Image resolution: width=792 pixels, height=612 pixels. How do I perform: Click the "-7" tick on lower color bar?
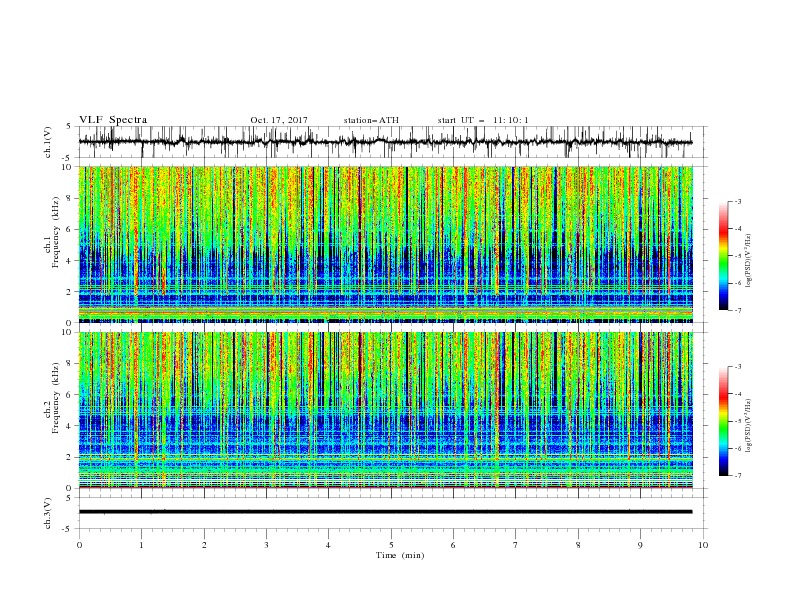(737, 475)
